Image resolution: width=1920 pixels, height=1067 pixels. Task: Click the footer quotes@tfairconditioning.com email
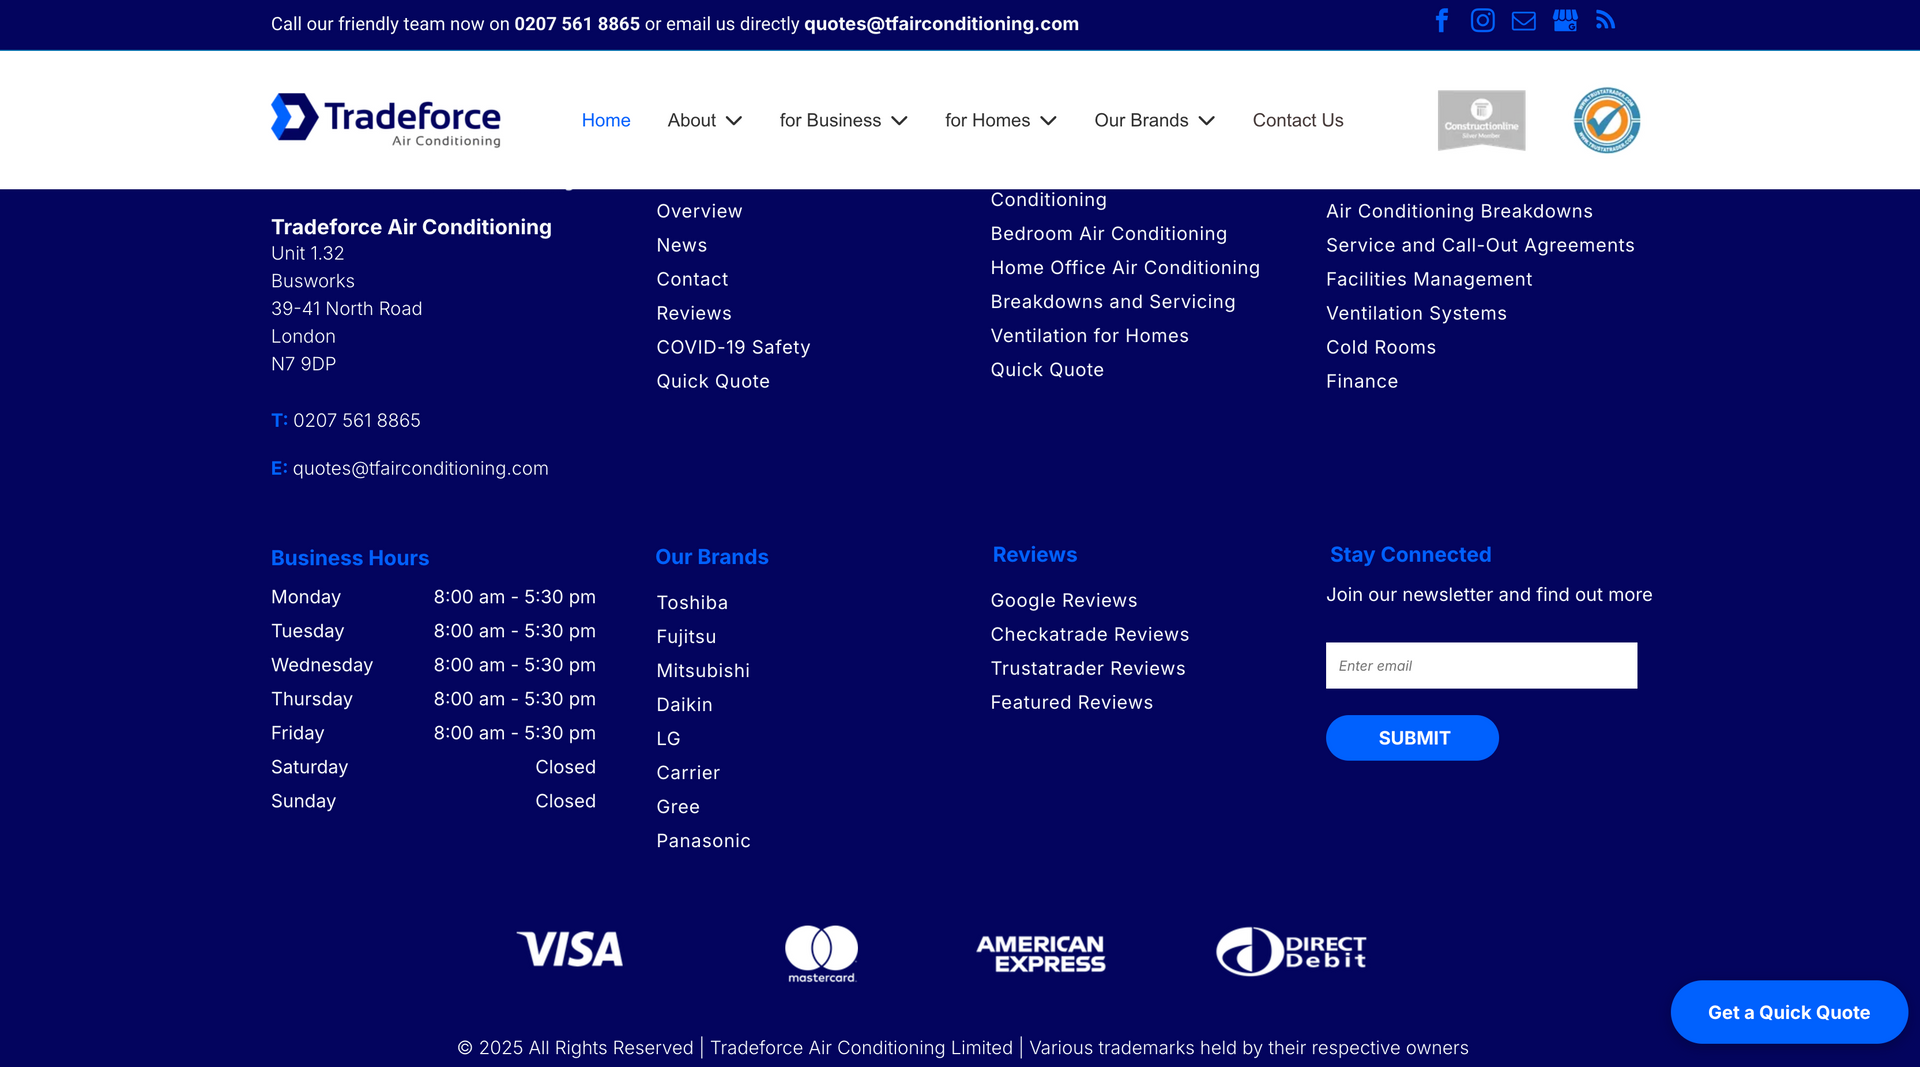[x=420, y=469]
